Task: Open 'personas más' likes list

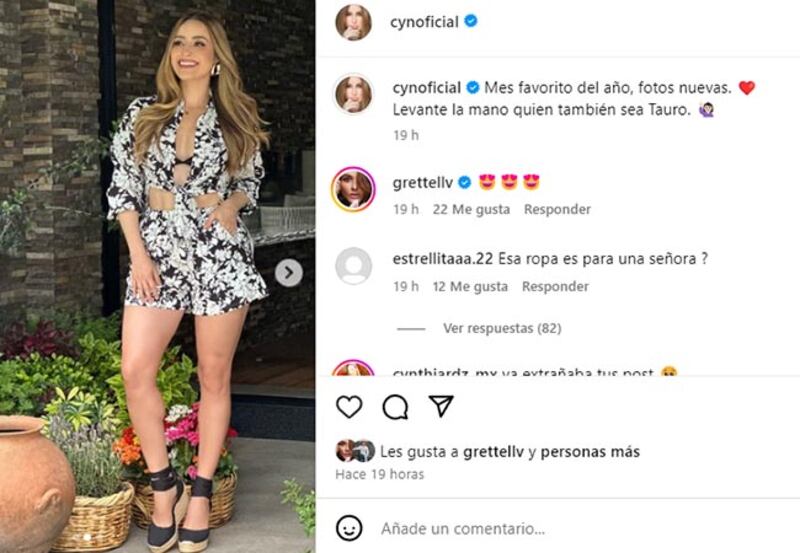Action: click(590, 451)
